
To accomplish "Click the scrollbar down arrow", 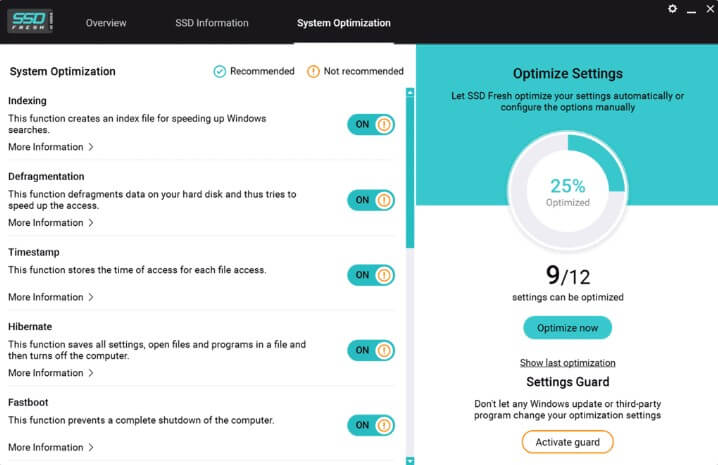I will coord(410,461).
